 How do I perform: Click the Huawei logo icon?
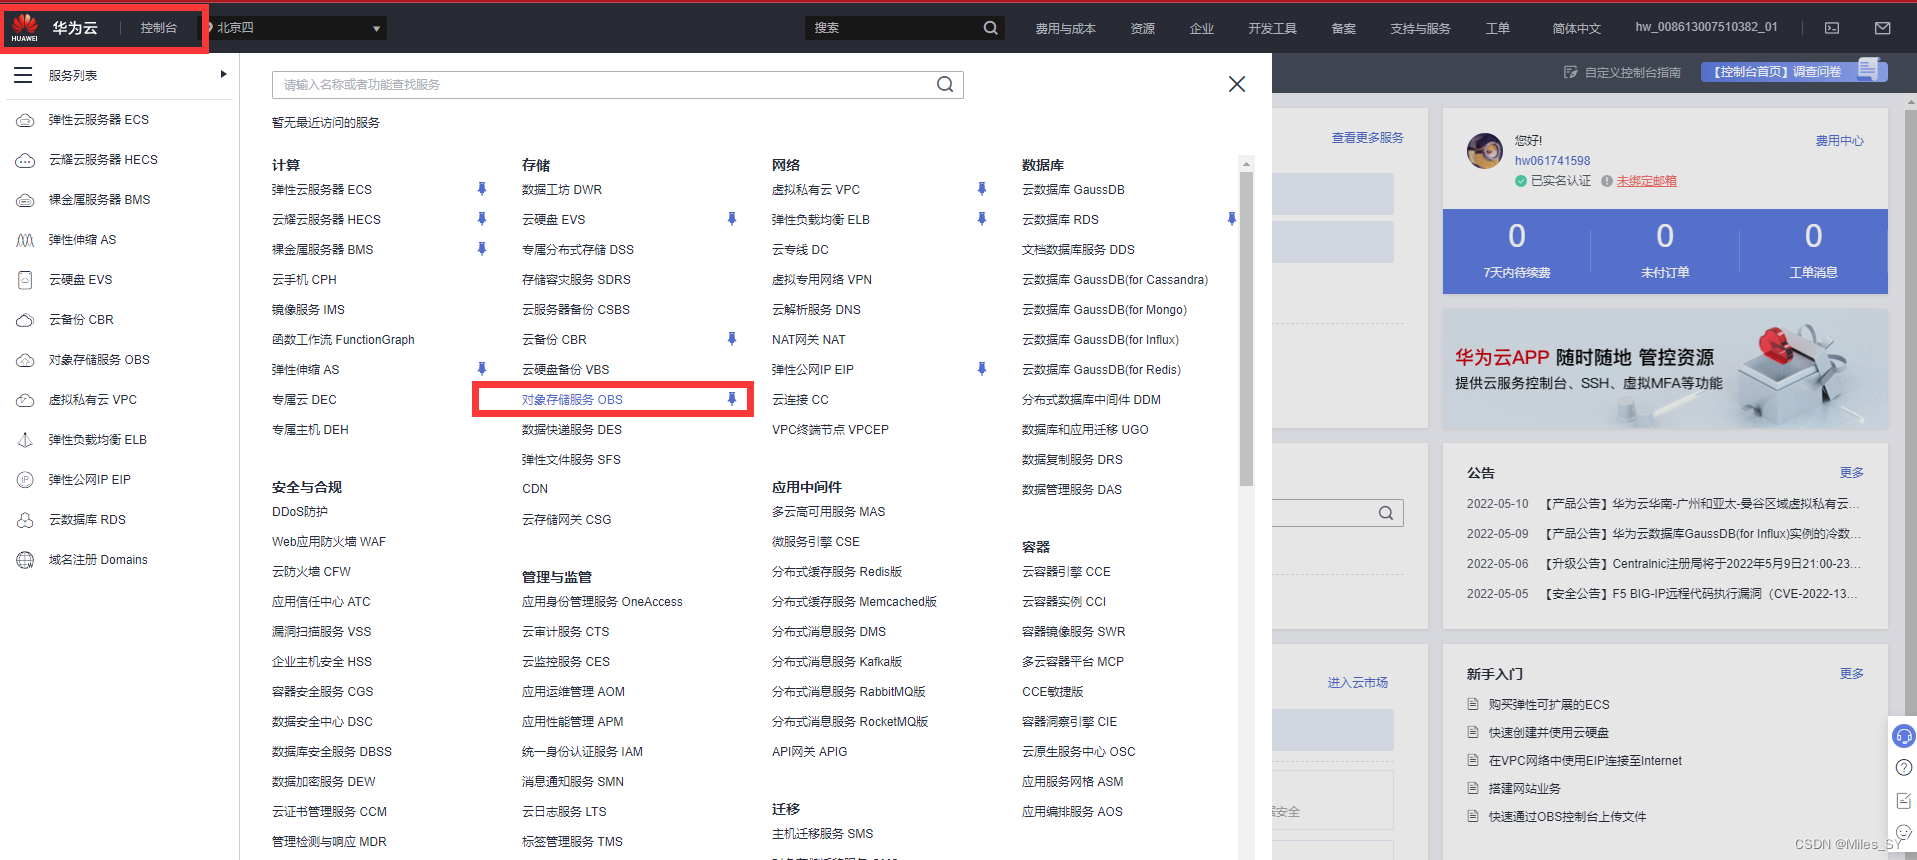[x=25, y=27]
